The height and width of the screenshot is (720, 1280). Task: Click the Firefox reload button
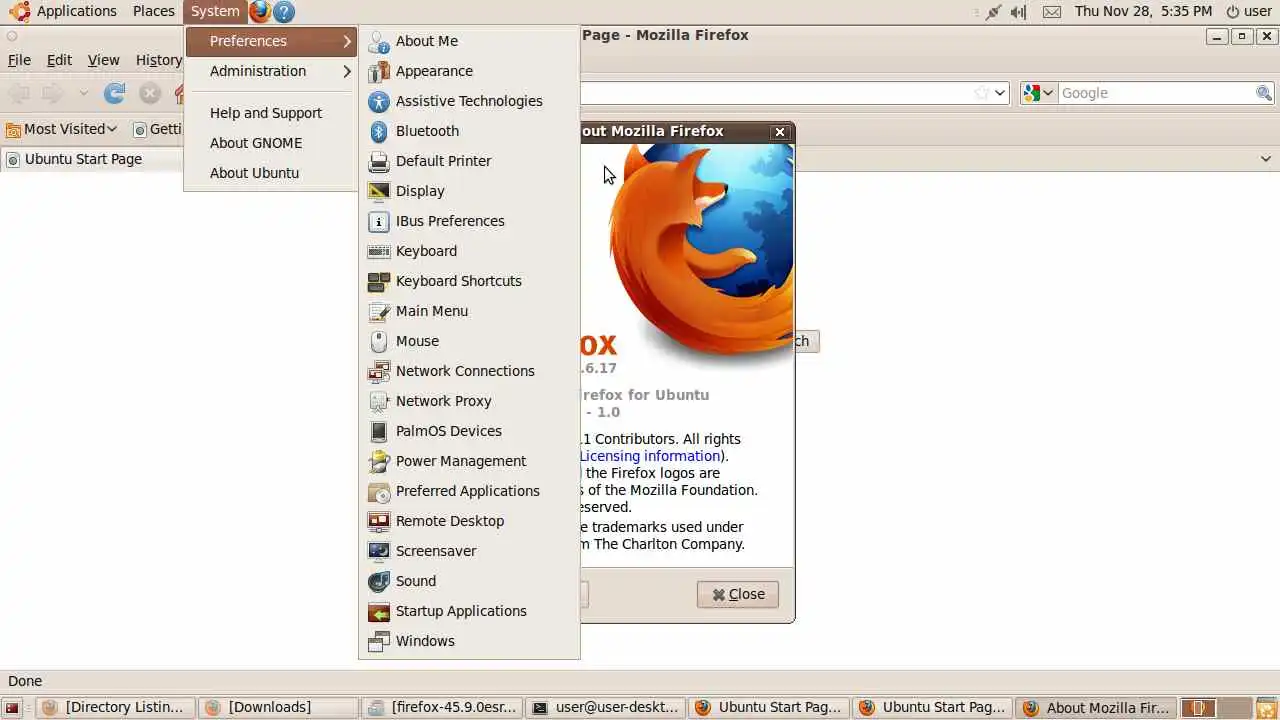(x=115, y=93)
